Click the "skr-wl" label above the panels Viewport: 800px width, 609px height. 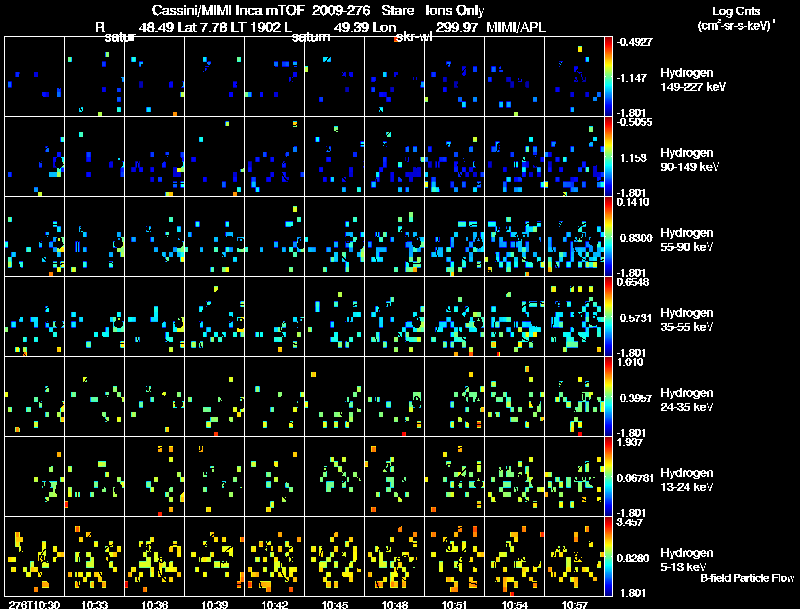(x=414, y=37)
